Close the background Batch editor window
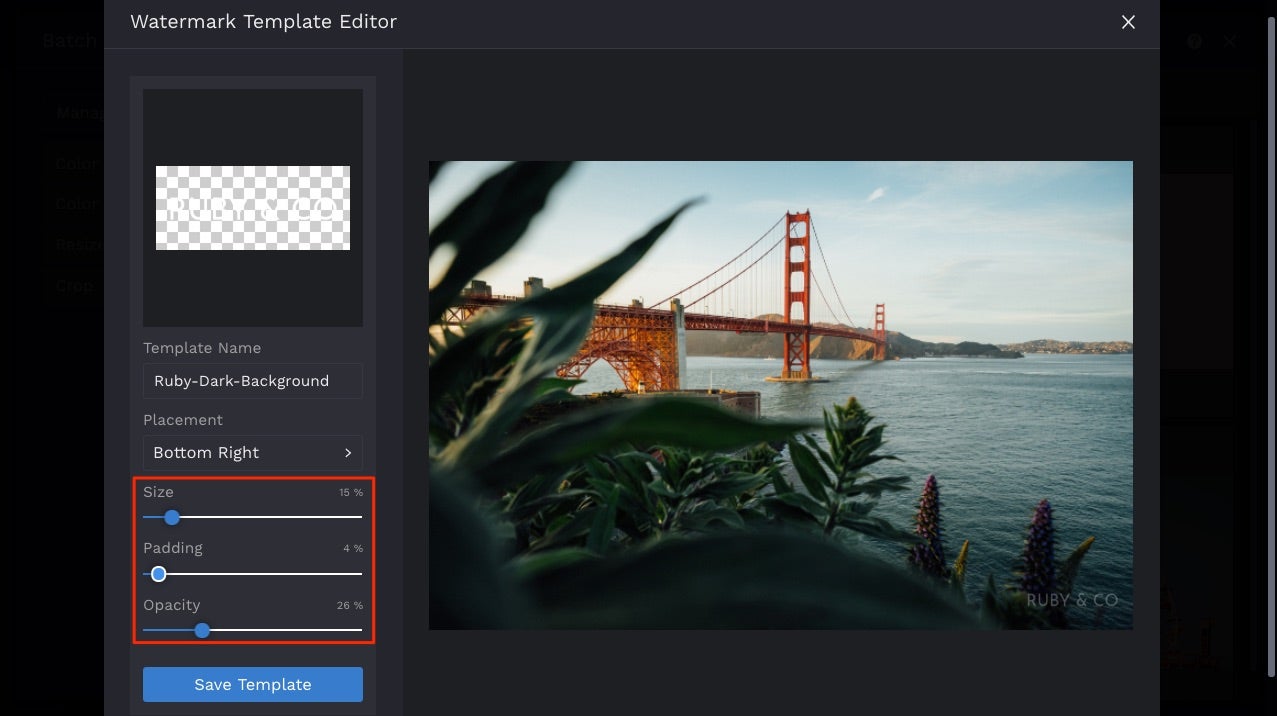This screenshot has width=1277, height=716. [1229, 41]
